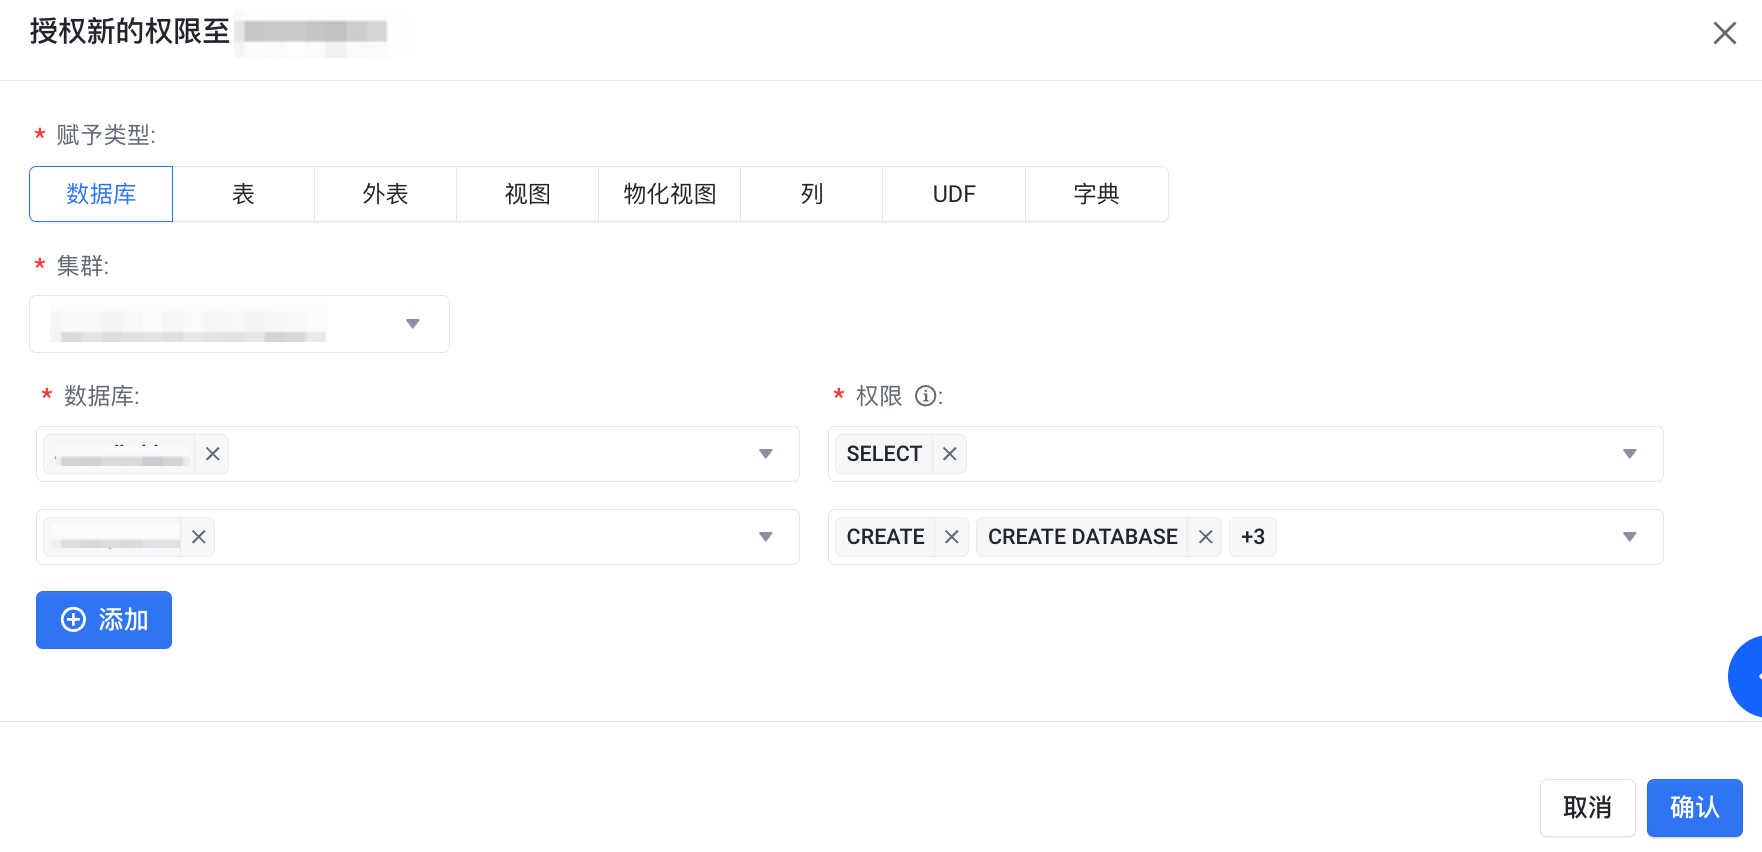
Task: Remove the first selected database tag
Action: click(212, 454)
